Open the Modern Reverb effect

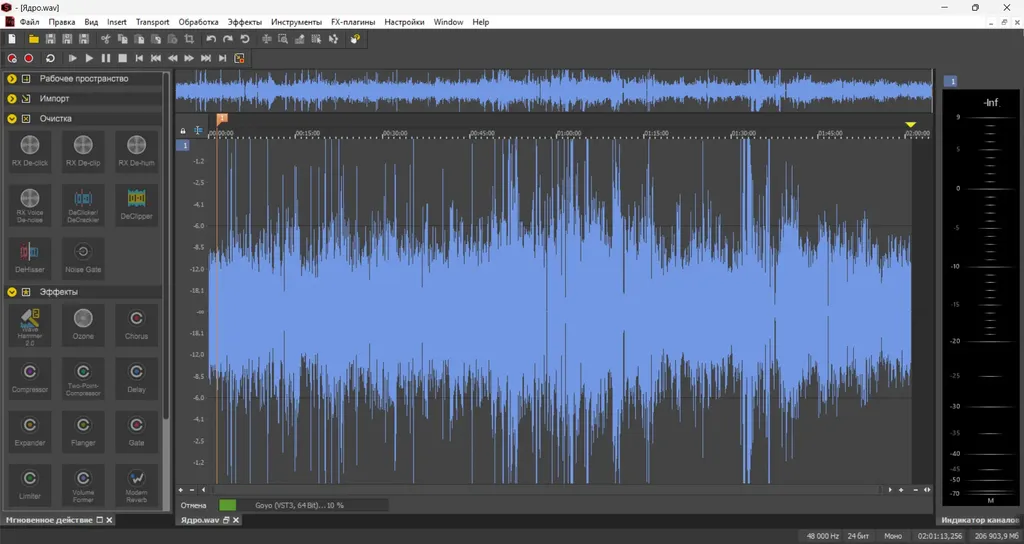click(x=136, y=485)
